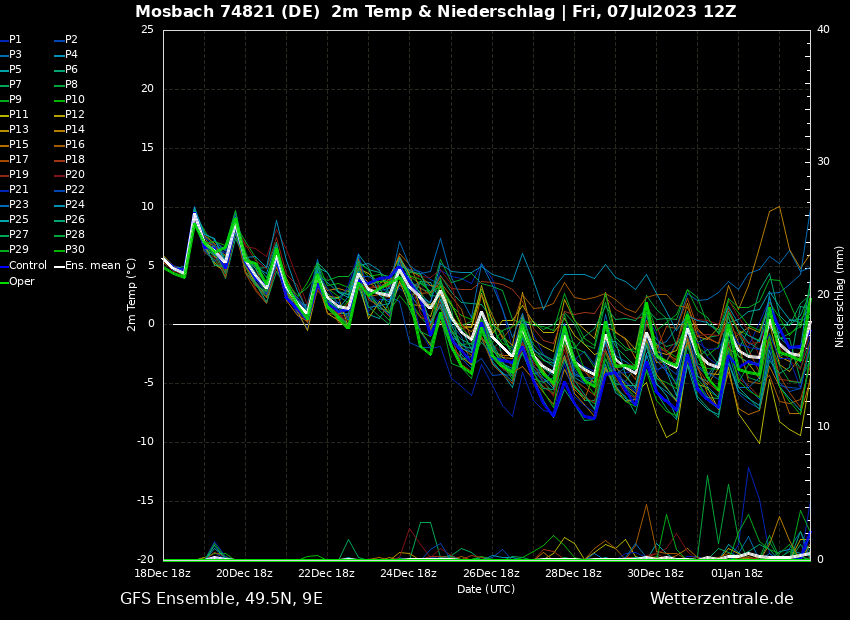Viewport: 850px width, 620px height.
Task: Click the P1 legend entry
Action: click(15, 40)
